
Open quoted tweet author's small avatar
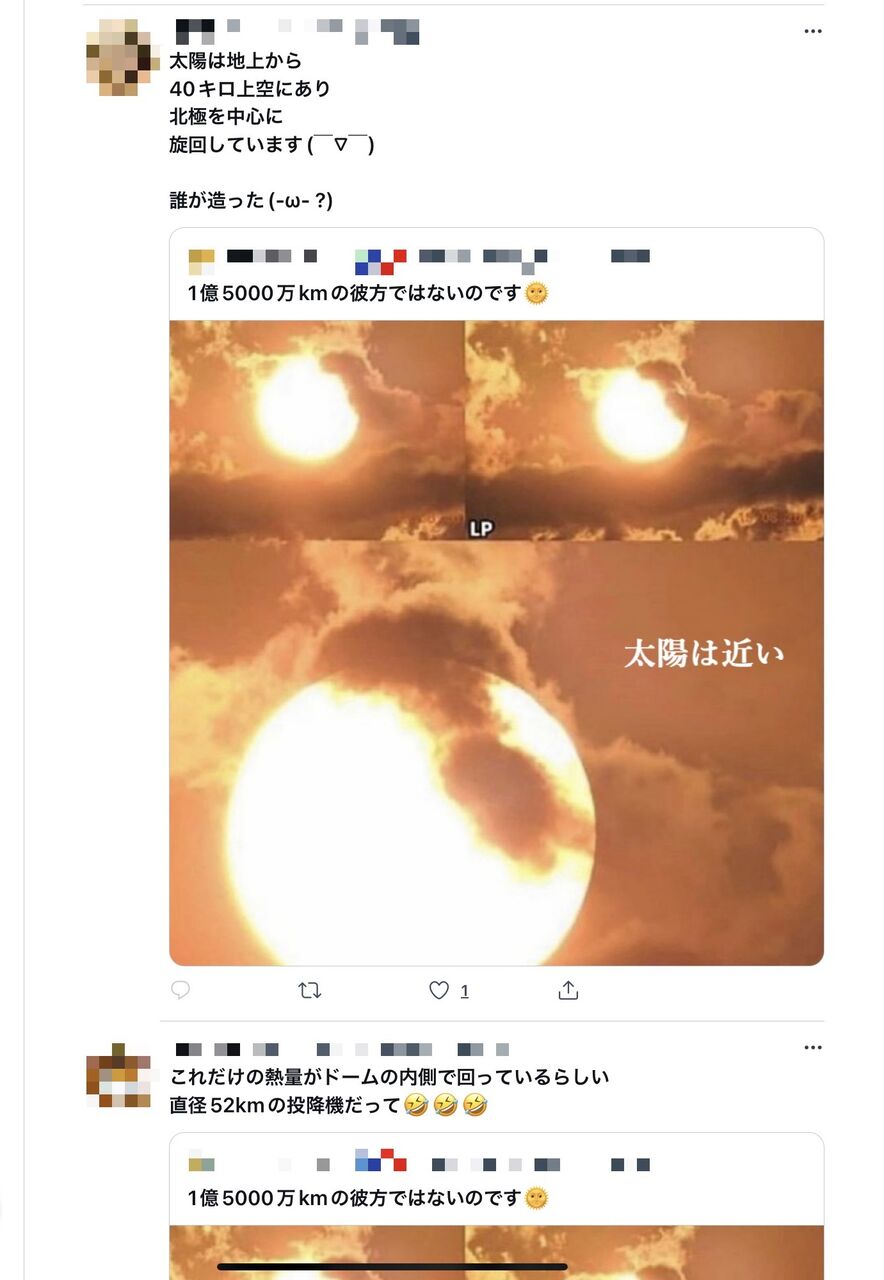point(202,261)
